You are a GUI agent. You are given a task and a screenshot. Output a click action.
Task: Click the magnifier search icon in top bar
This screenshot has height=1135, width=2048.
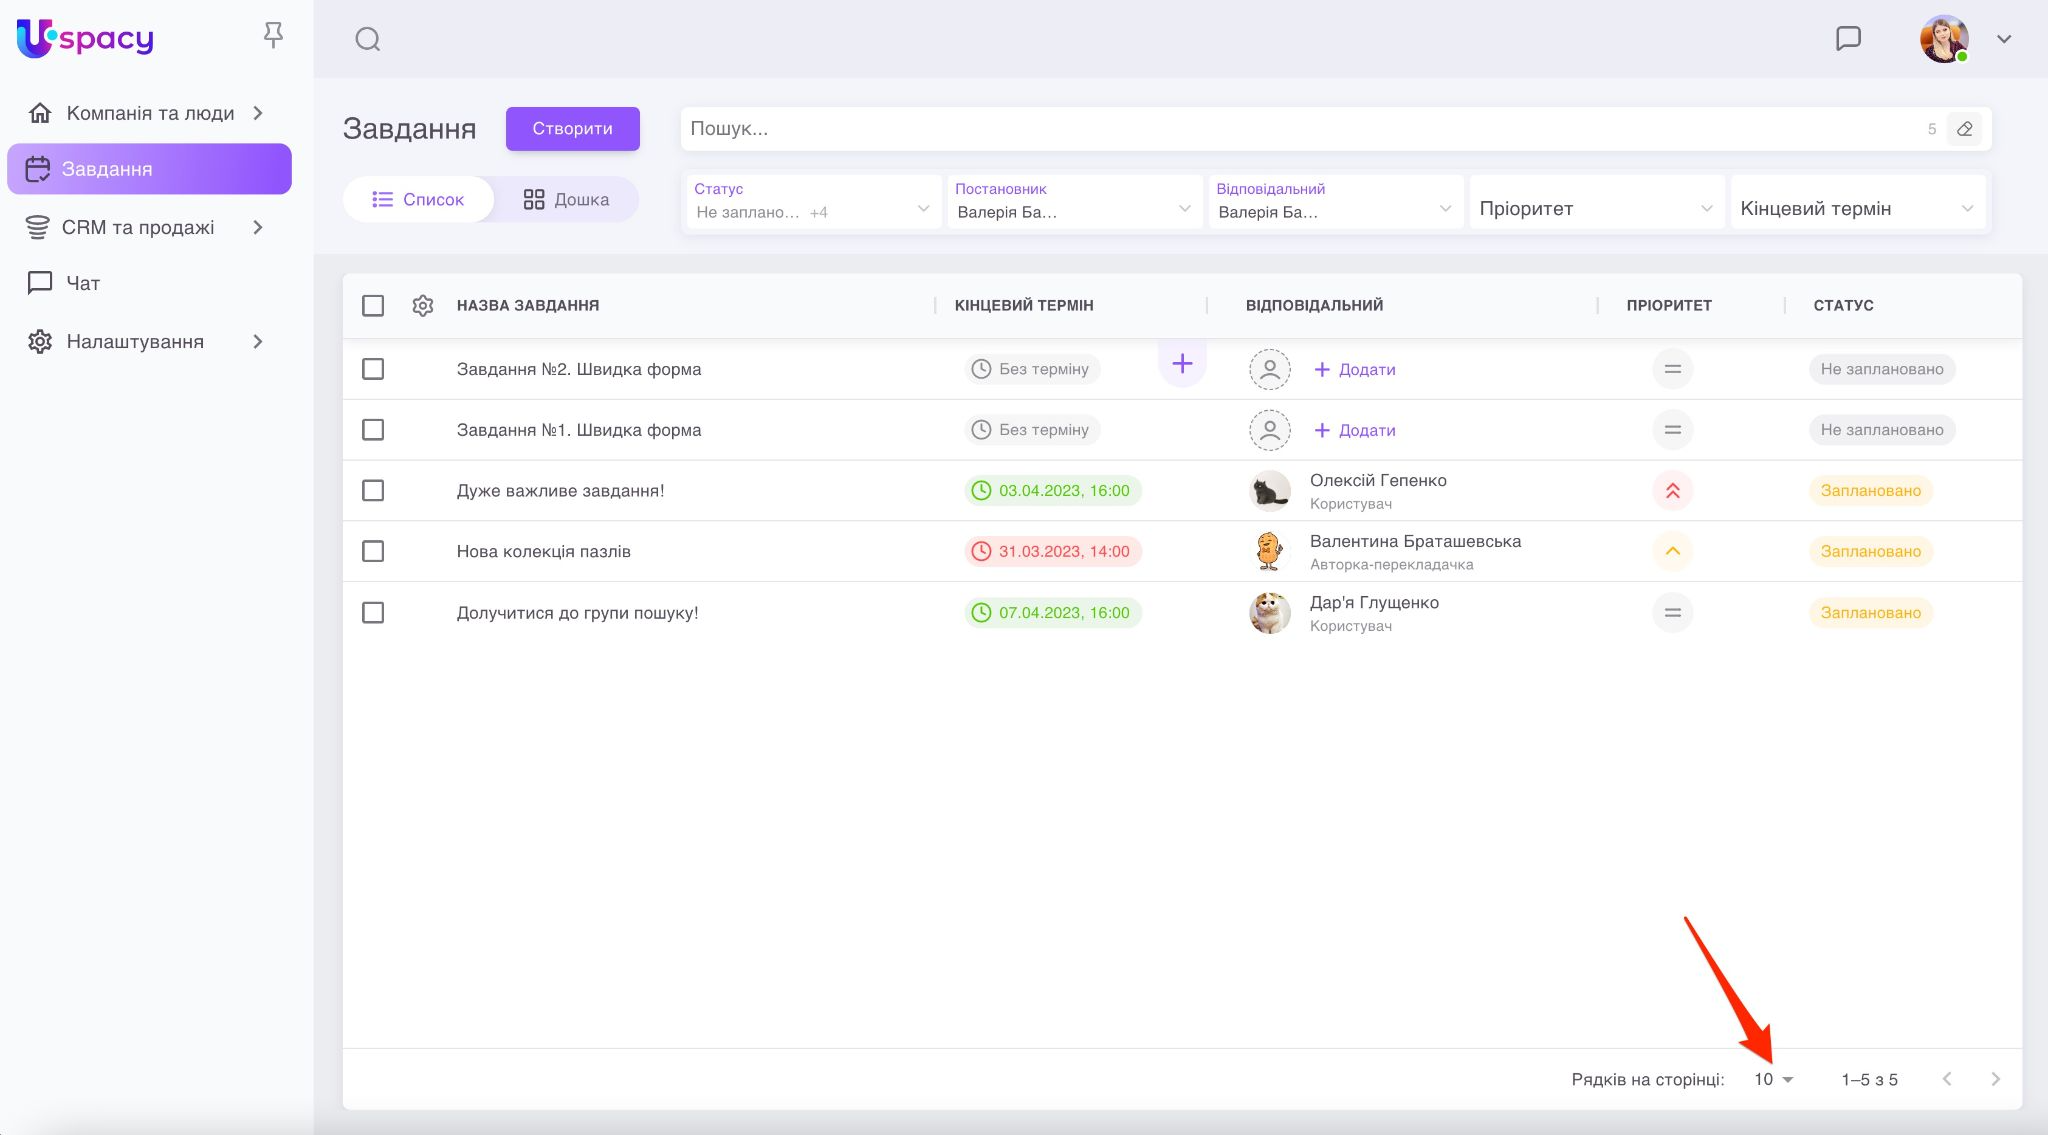coord(368,39)
